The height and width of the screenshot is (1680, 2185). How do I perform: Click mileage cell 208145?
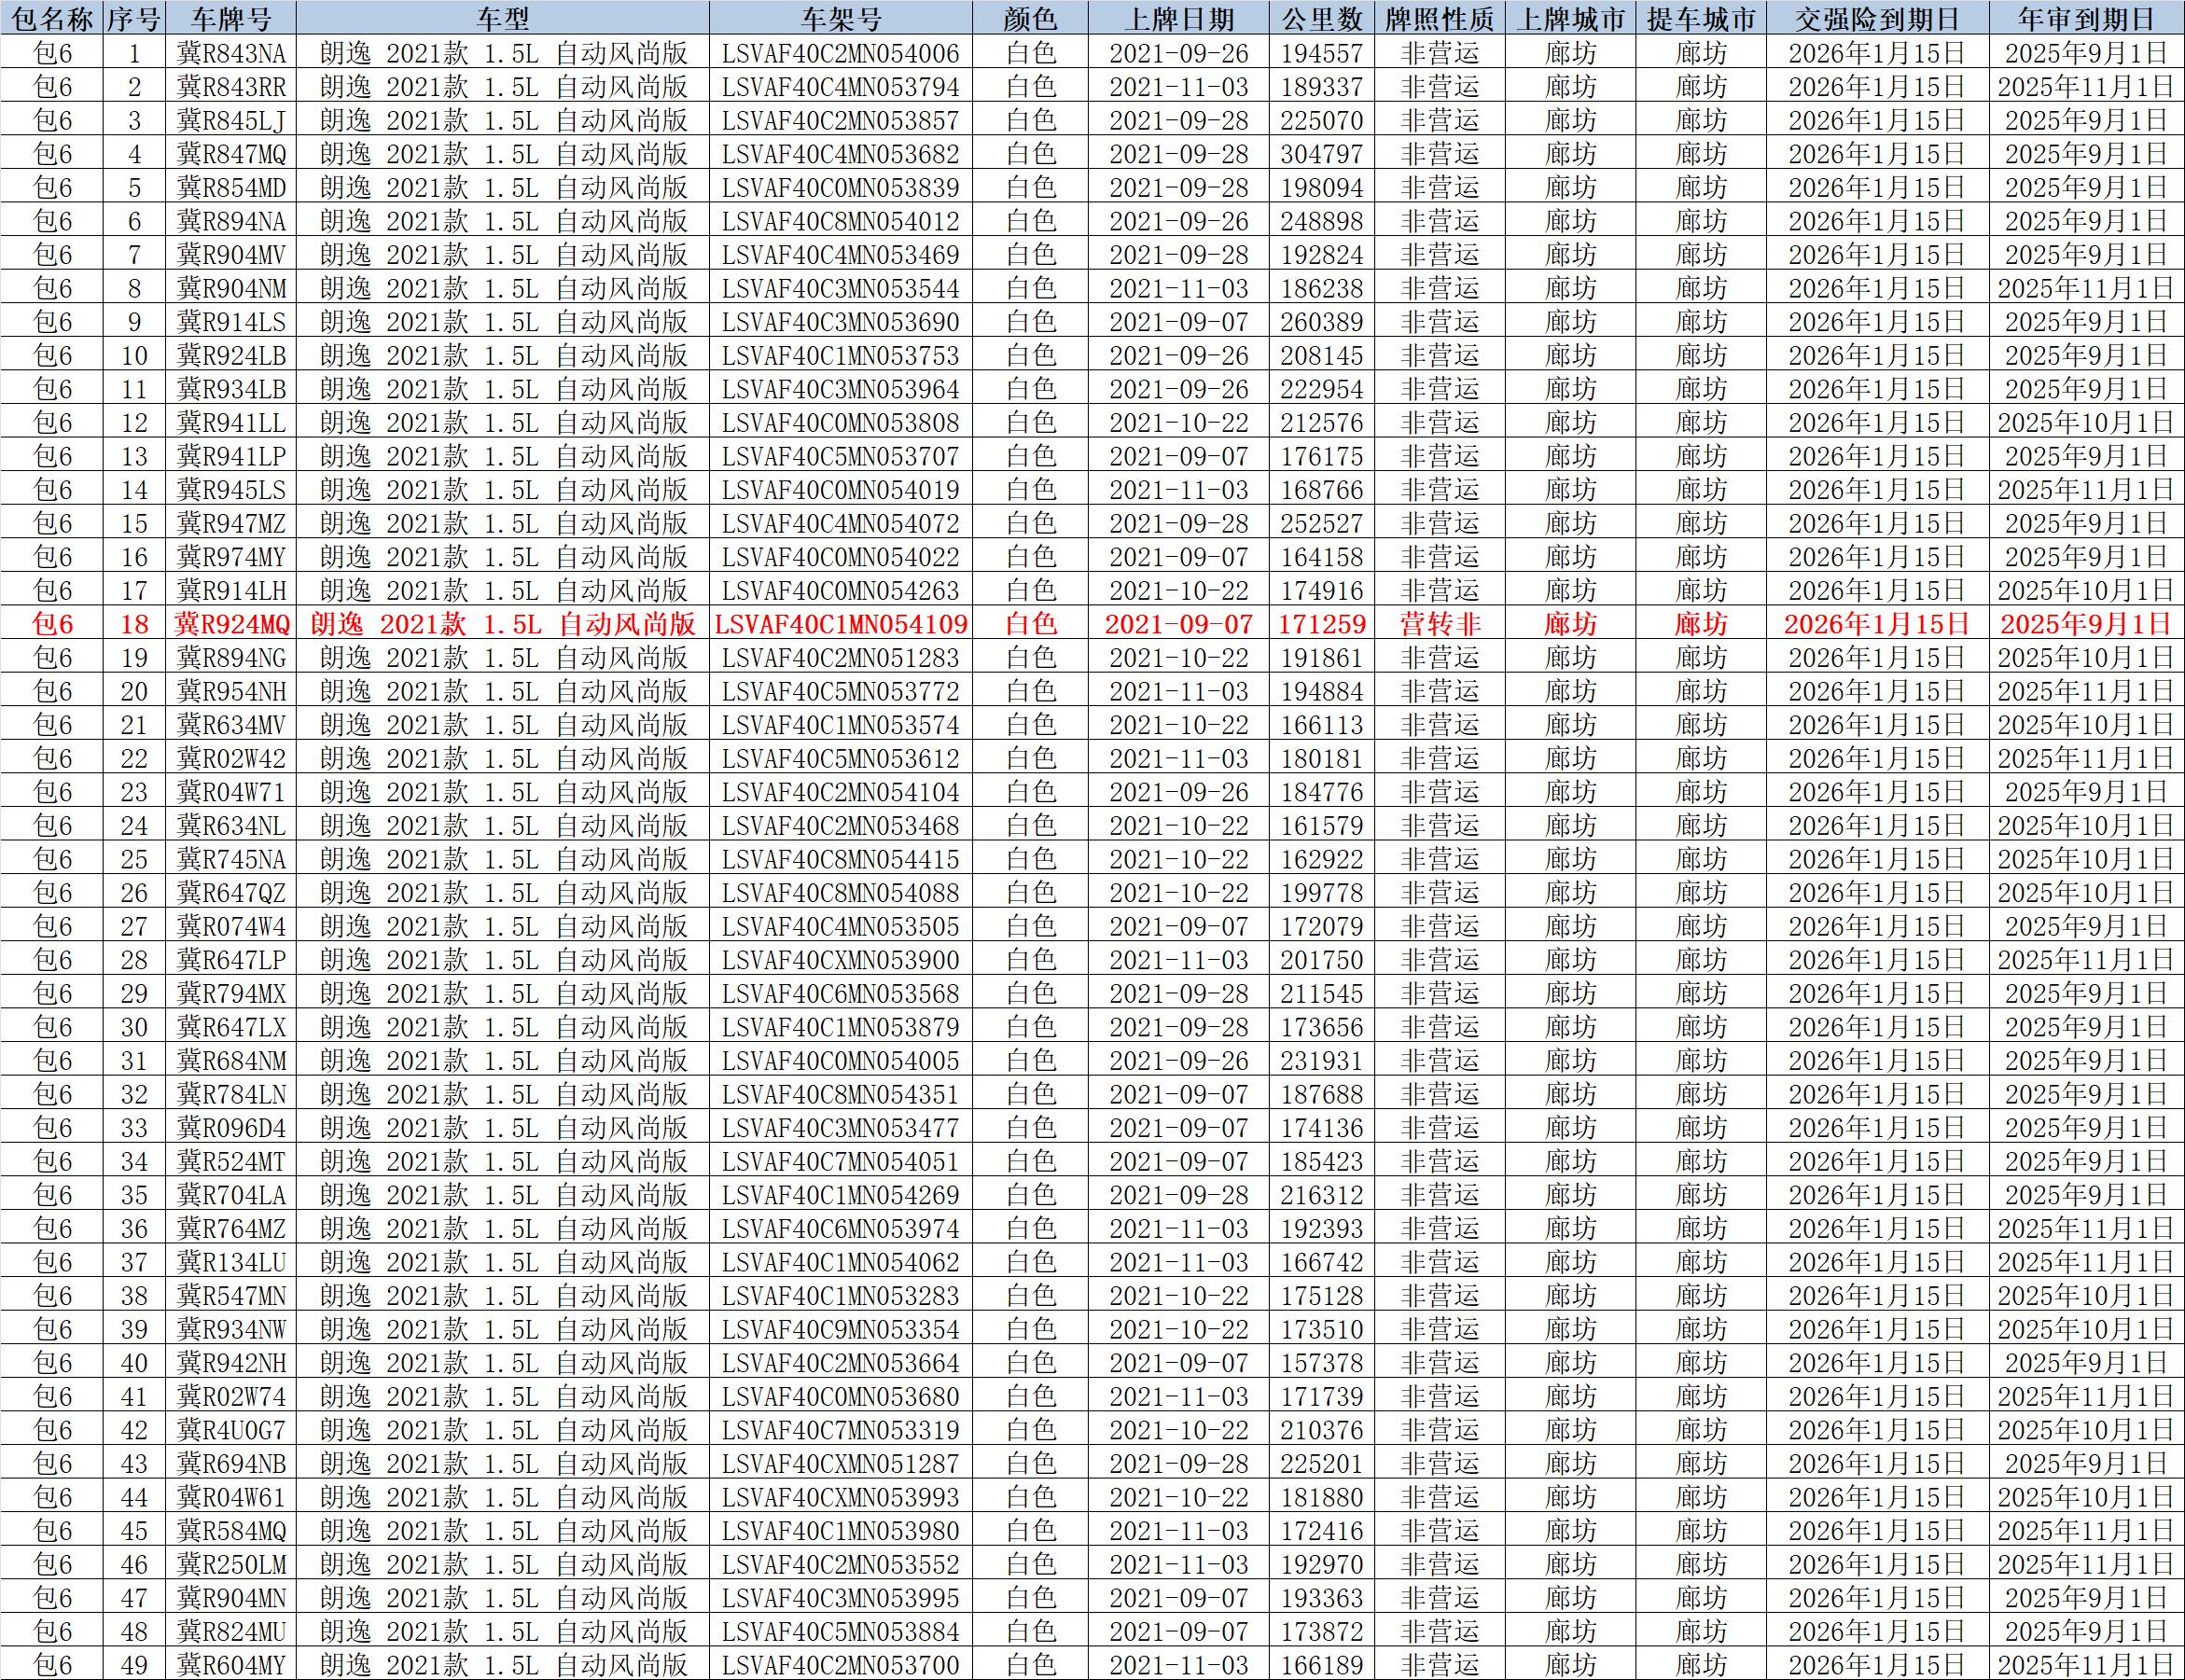(1322, 355)
